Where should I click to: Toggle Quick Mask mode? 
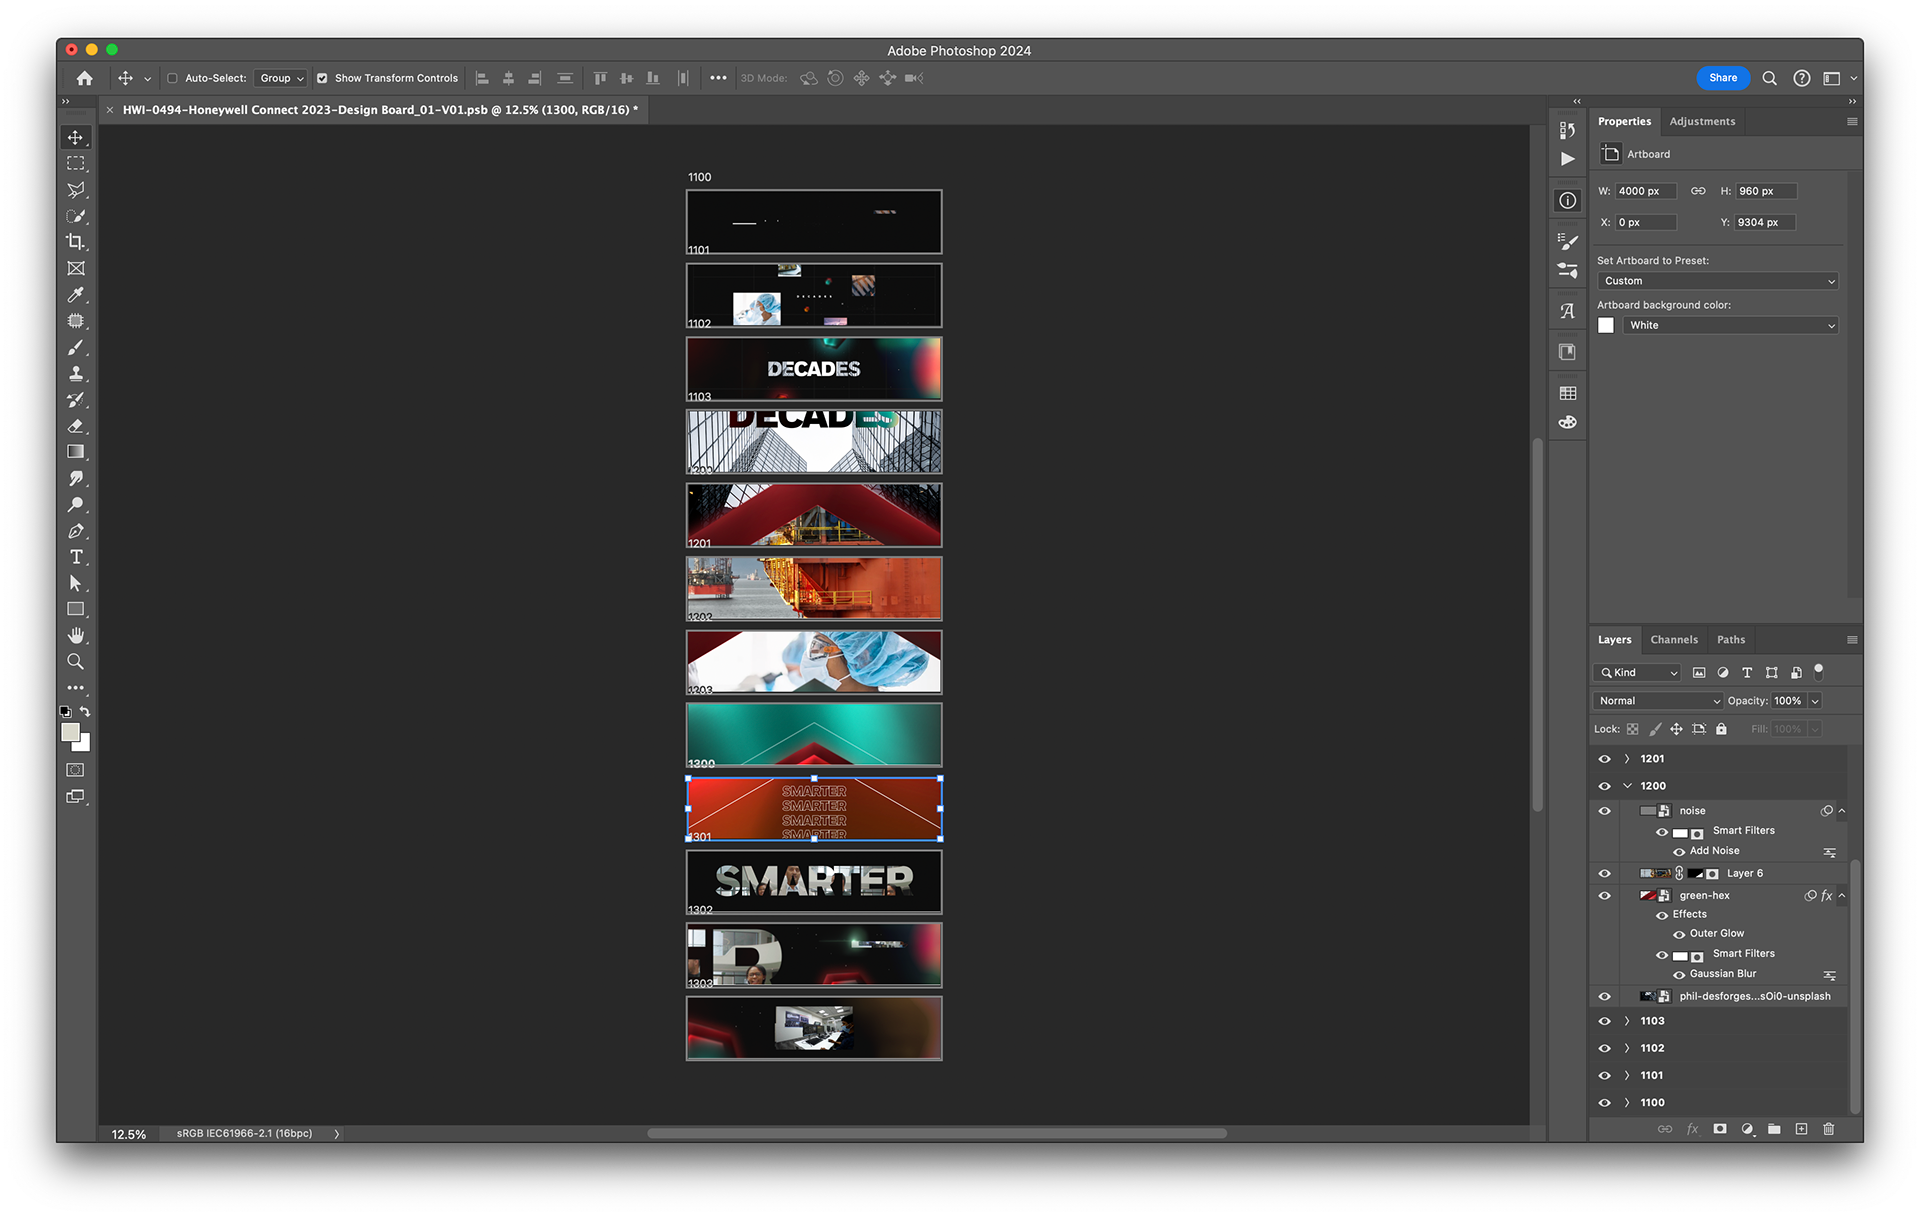(75, 770)
